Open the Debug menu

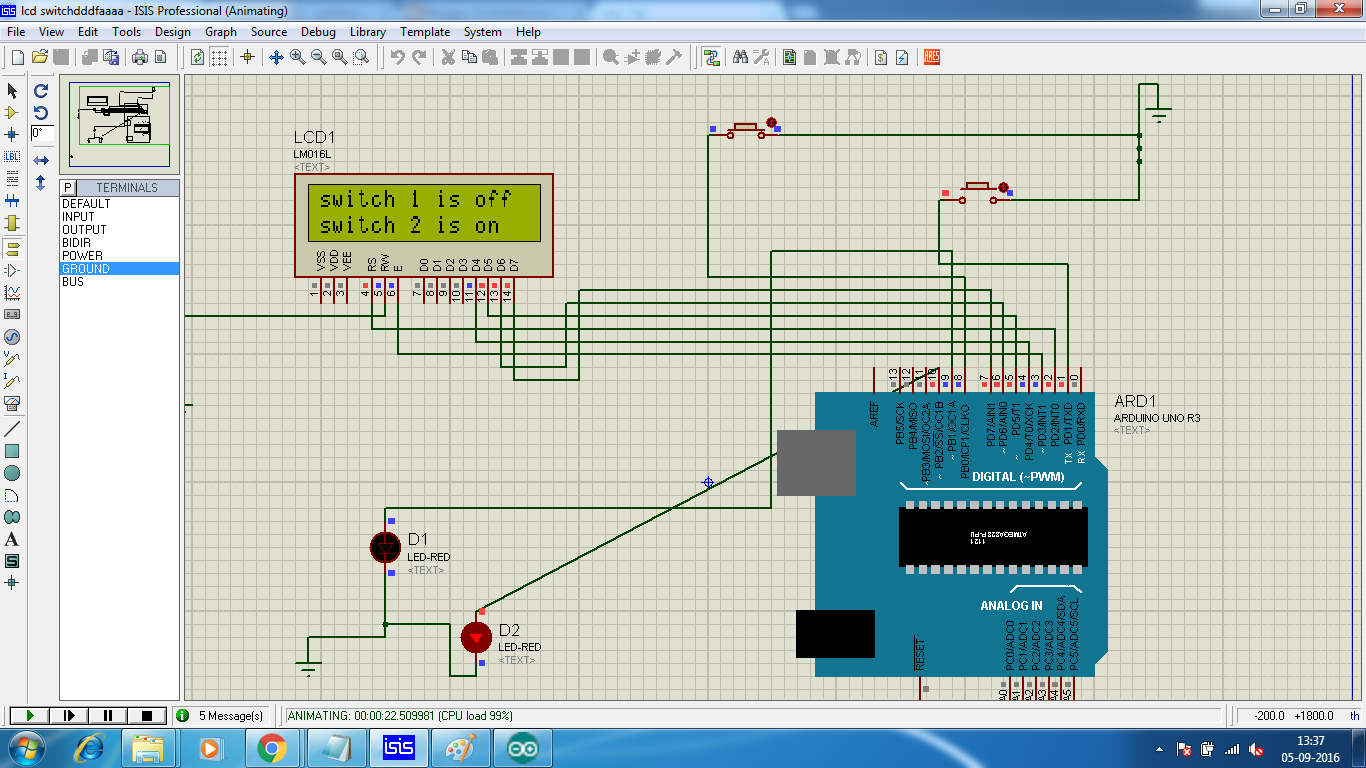pyautogui.click(x=318, y=32)
